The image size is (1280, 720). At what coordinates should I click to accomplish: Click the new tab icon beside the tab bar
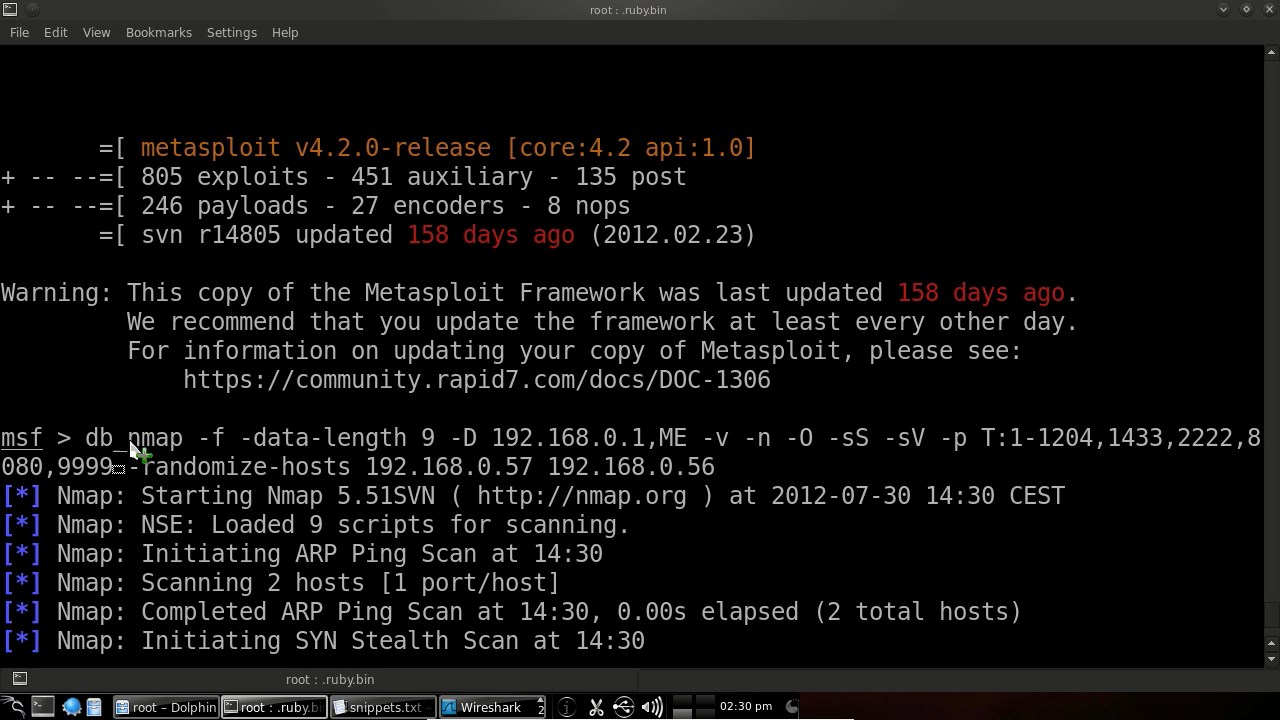[x=19, y=679]
